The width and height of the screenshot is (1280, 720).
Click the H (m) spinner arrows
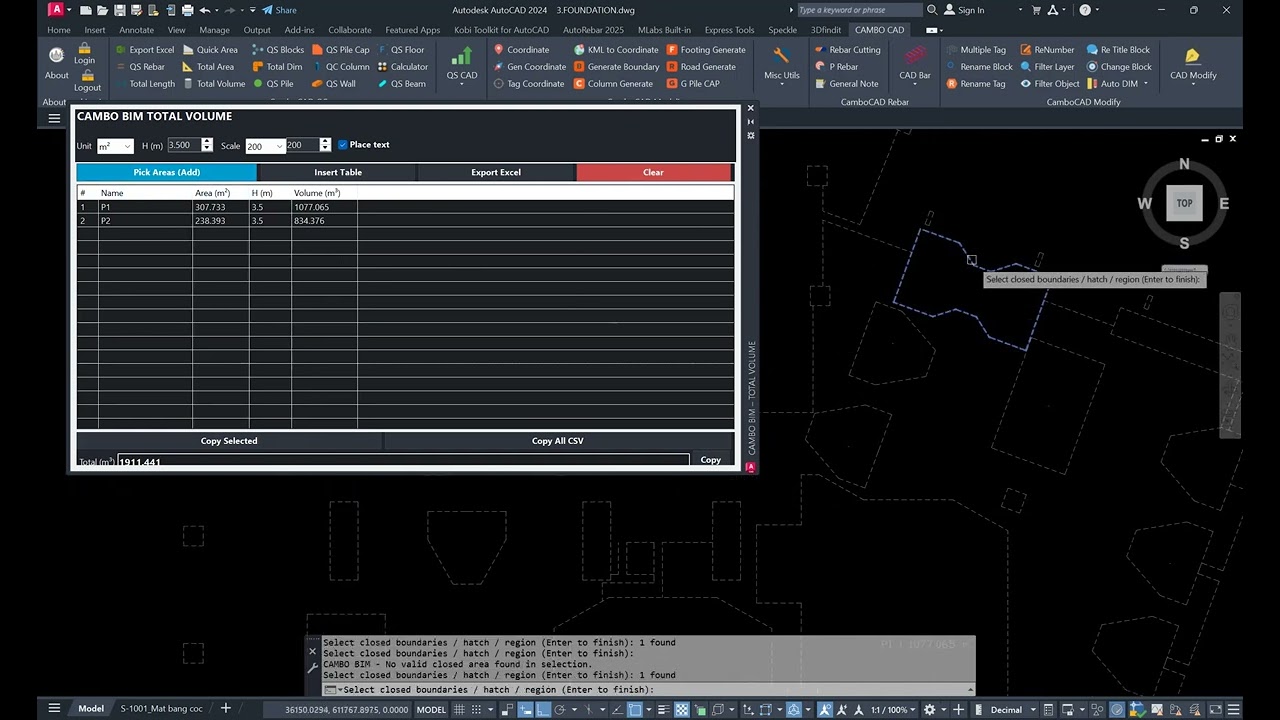click(207, 145)
